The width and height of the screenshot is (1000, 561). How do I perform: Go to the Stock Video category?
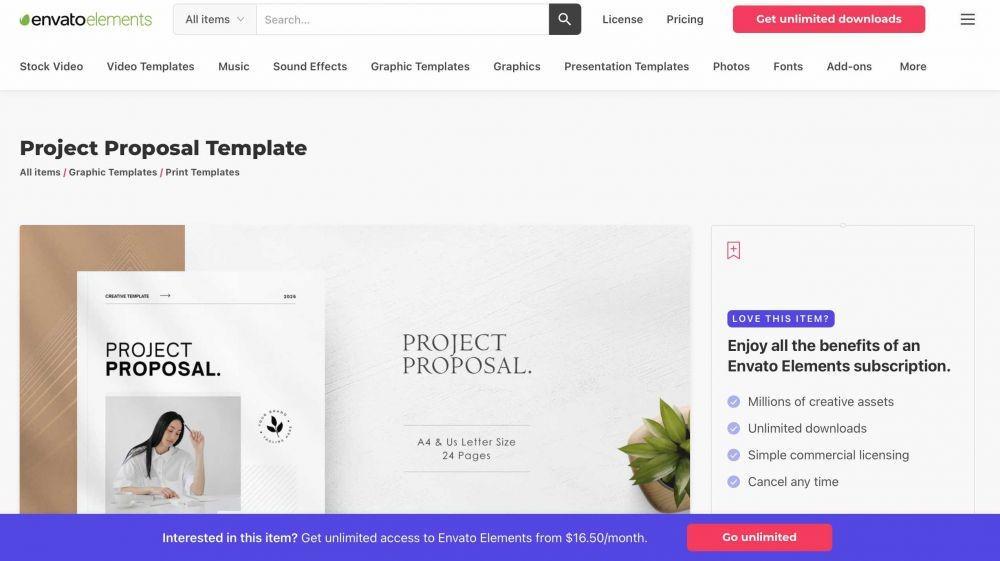pyautogui.click(x=51, y=66)
